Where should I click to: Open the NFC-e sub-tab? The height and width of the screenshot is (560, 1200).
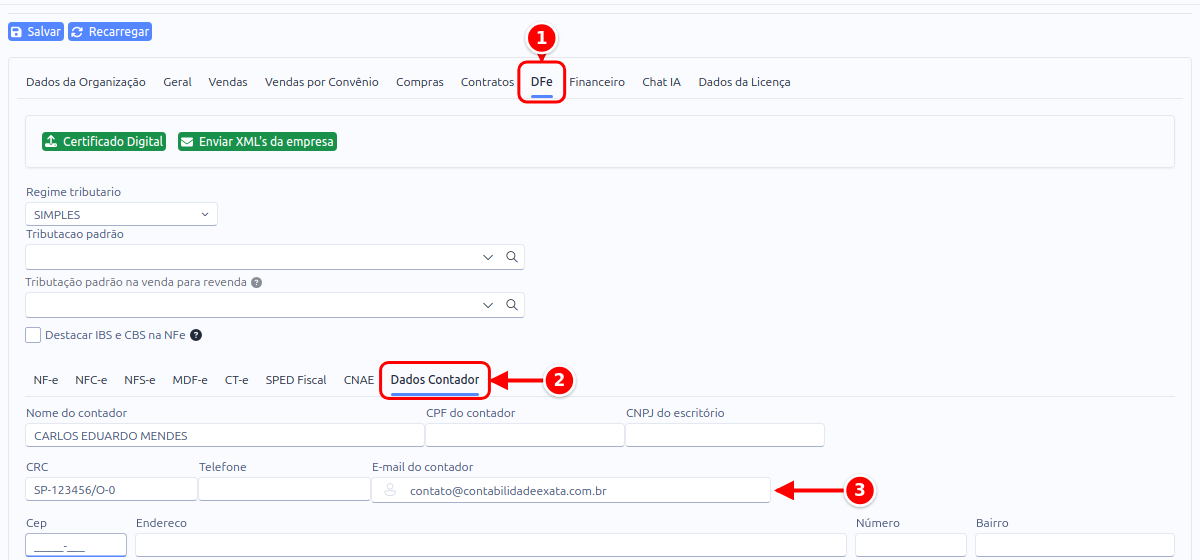point(91,380)
